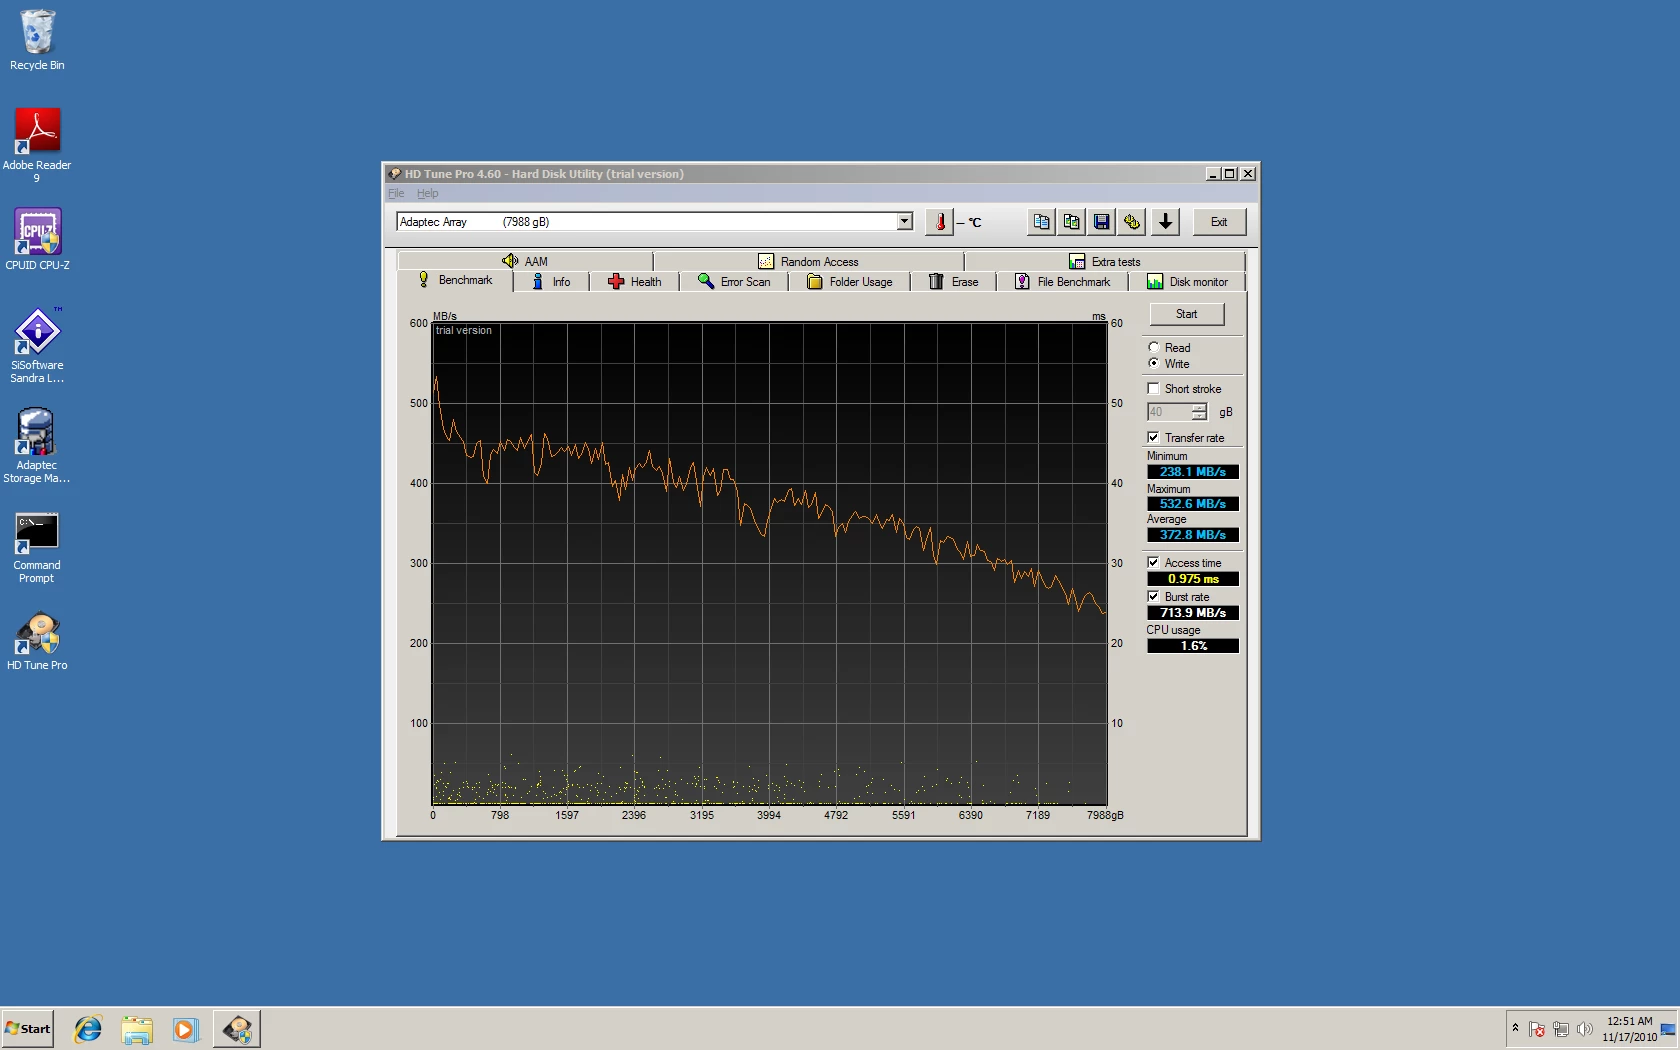The height and width of the screenshot is (1050, 1680).
Task: Save results with the floppy disk icon
Action: [x=1101, y=222]
